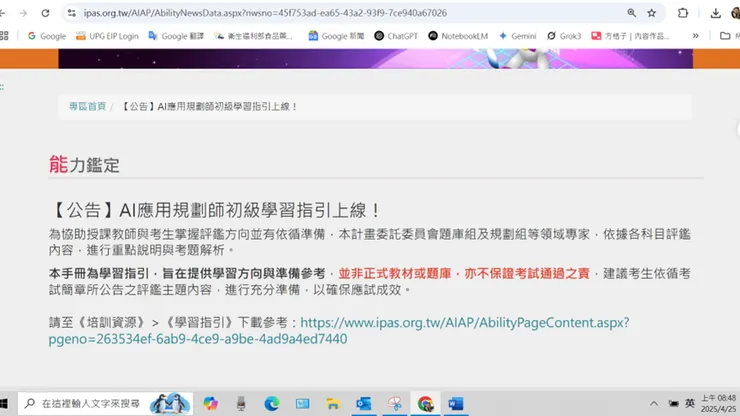
Task: Switch to Outlook on the taskbar
Action: coord(364,404)
